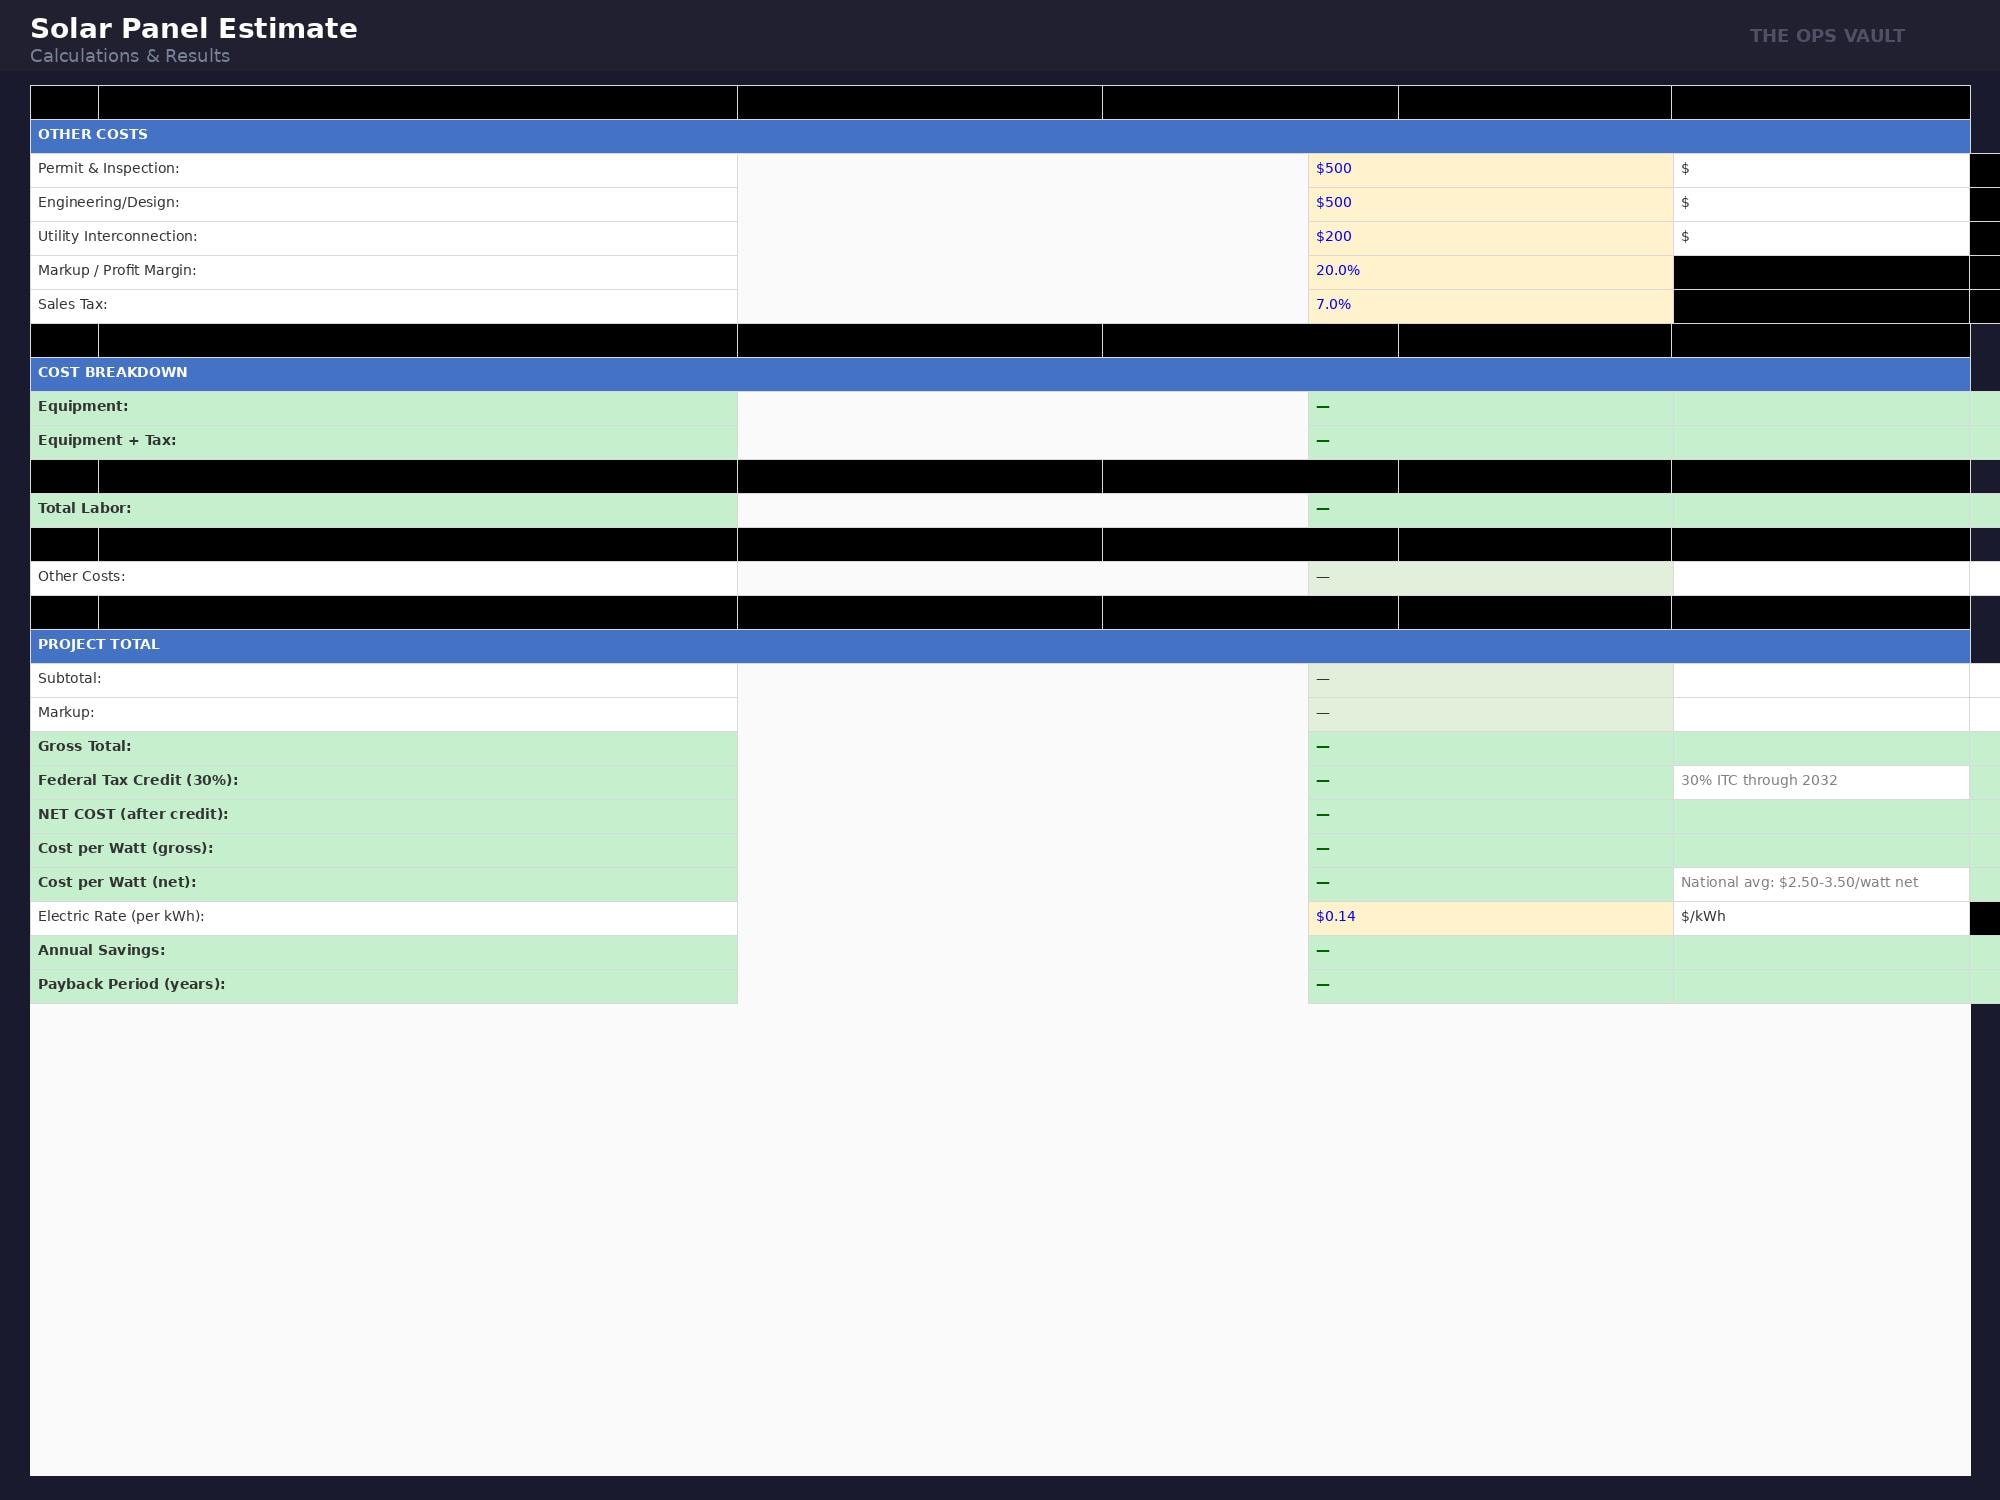Viewport: 2000px width, 1500px height.
Task: Select the 'Sales Tax:' label
Action: (384, 306)
